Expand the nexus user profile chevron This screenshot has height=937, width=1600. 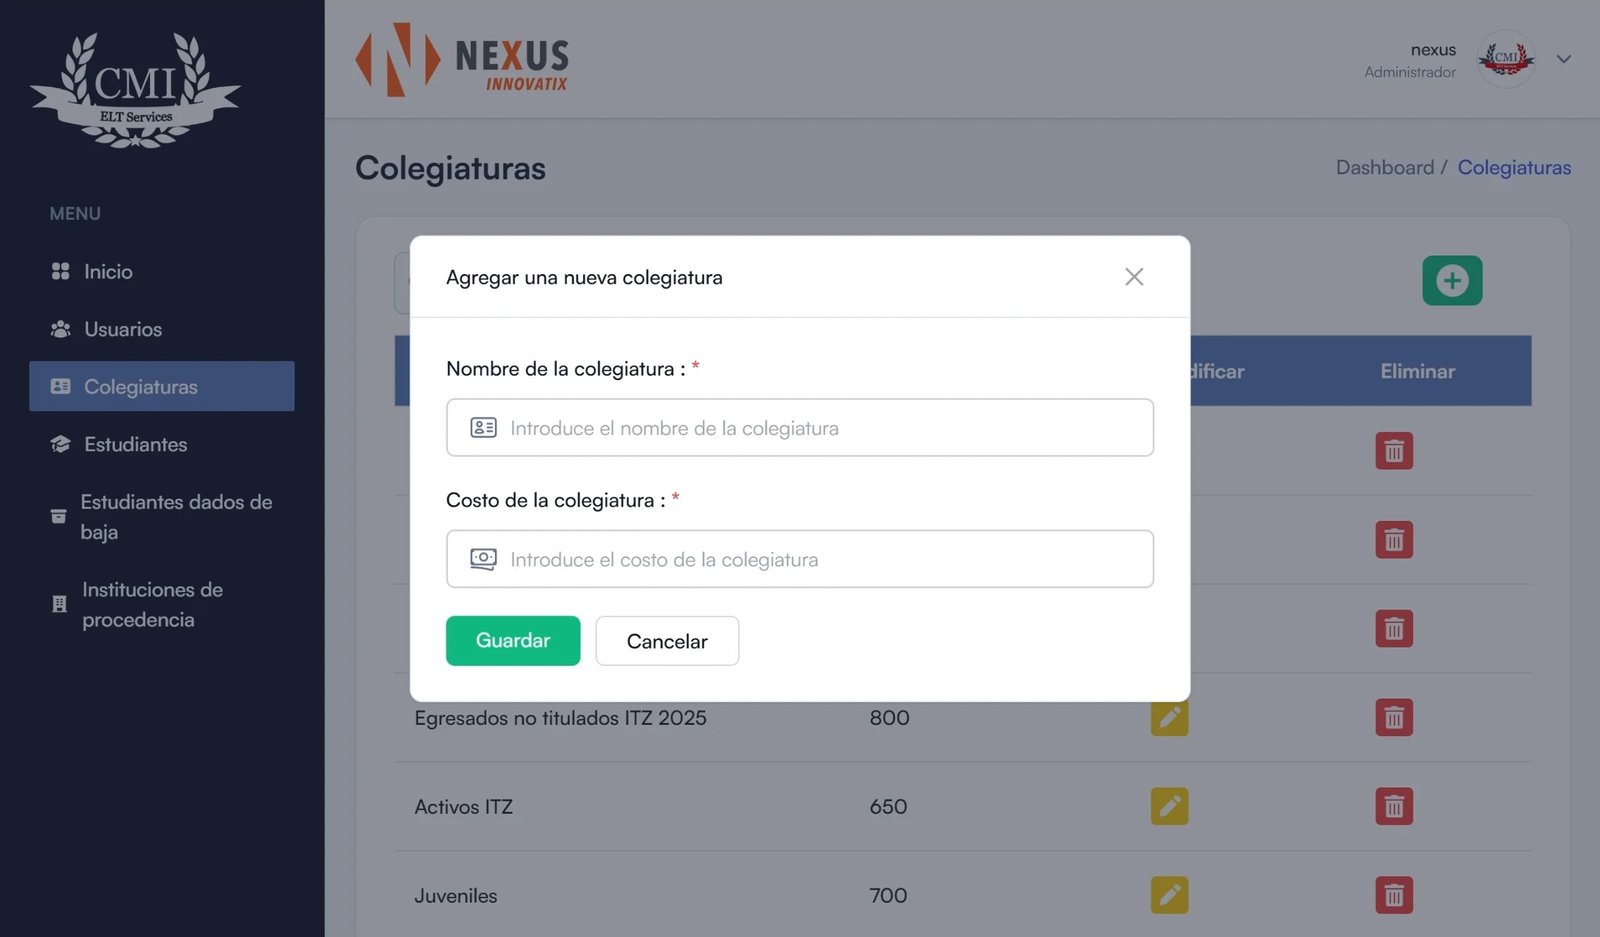pyautogui.click(x=1564, y=59)
